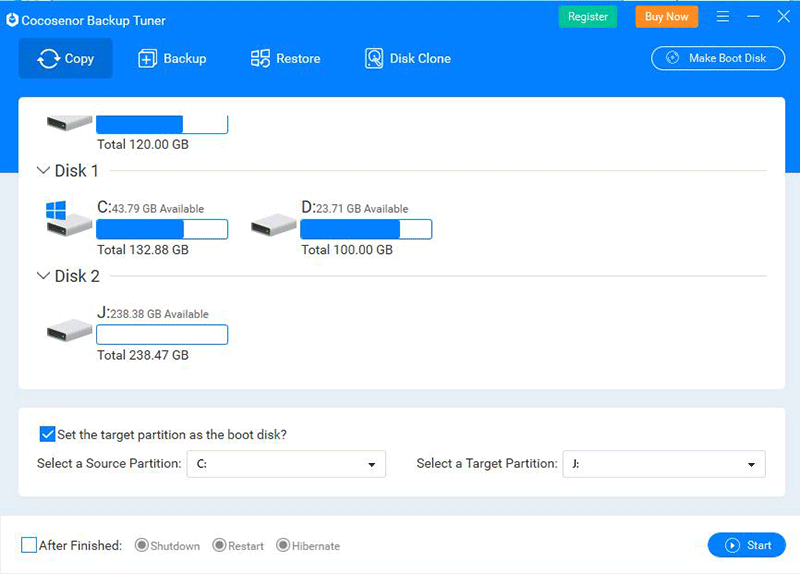Click the Make Boot Disk button

pyautogui.click(x=718, y=58)
